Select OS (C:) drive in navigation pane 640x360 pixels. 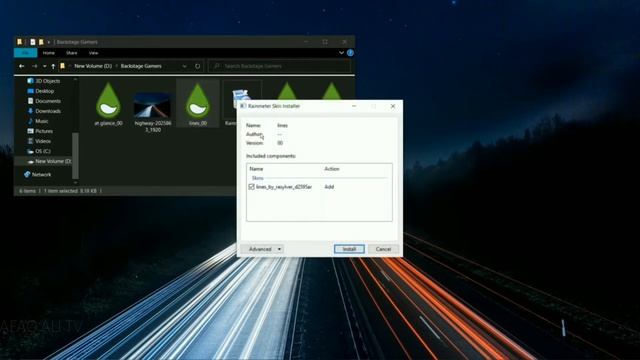[x=39, y=151]
